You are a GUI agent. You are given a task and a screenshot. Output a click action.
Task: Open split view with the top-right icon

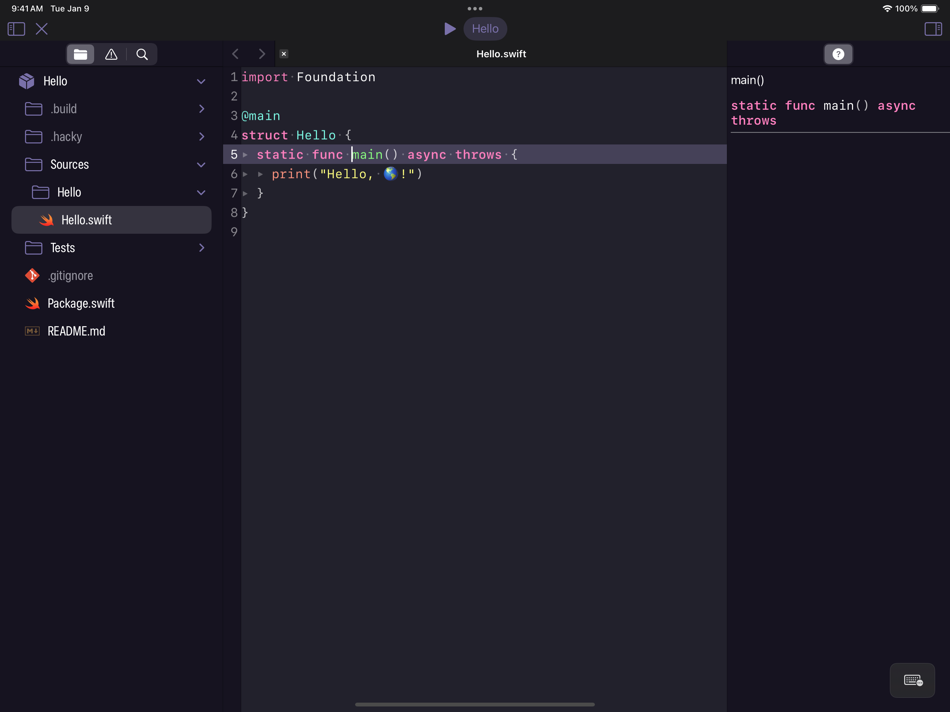click(932, 29)
